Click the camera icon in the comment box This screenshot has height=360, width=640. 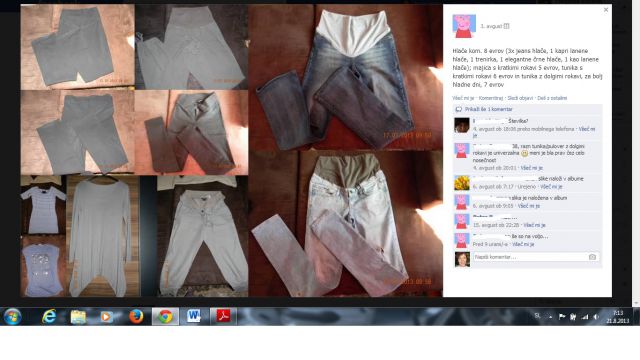click(592, 257)
